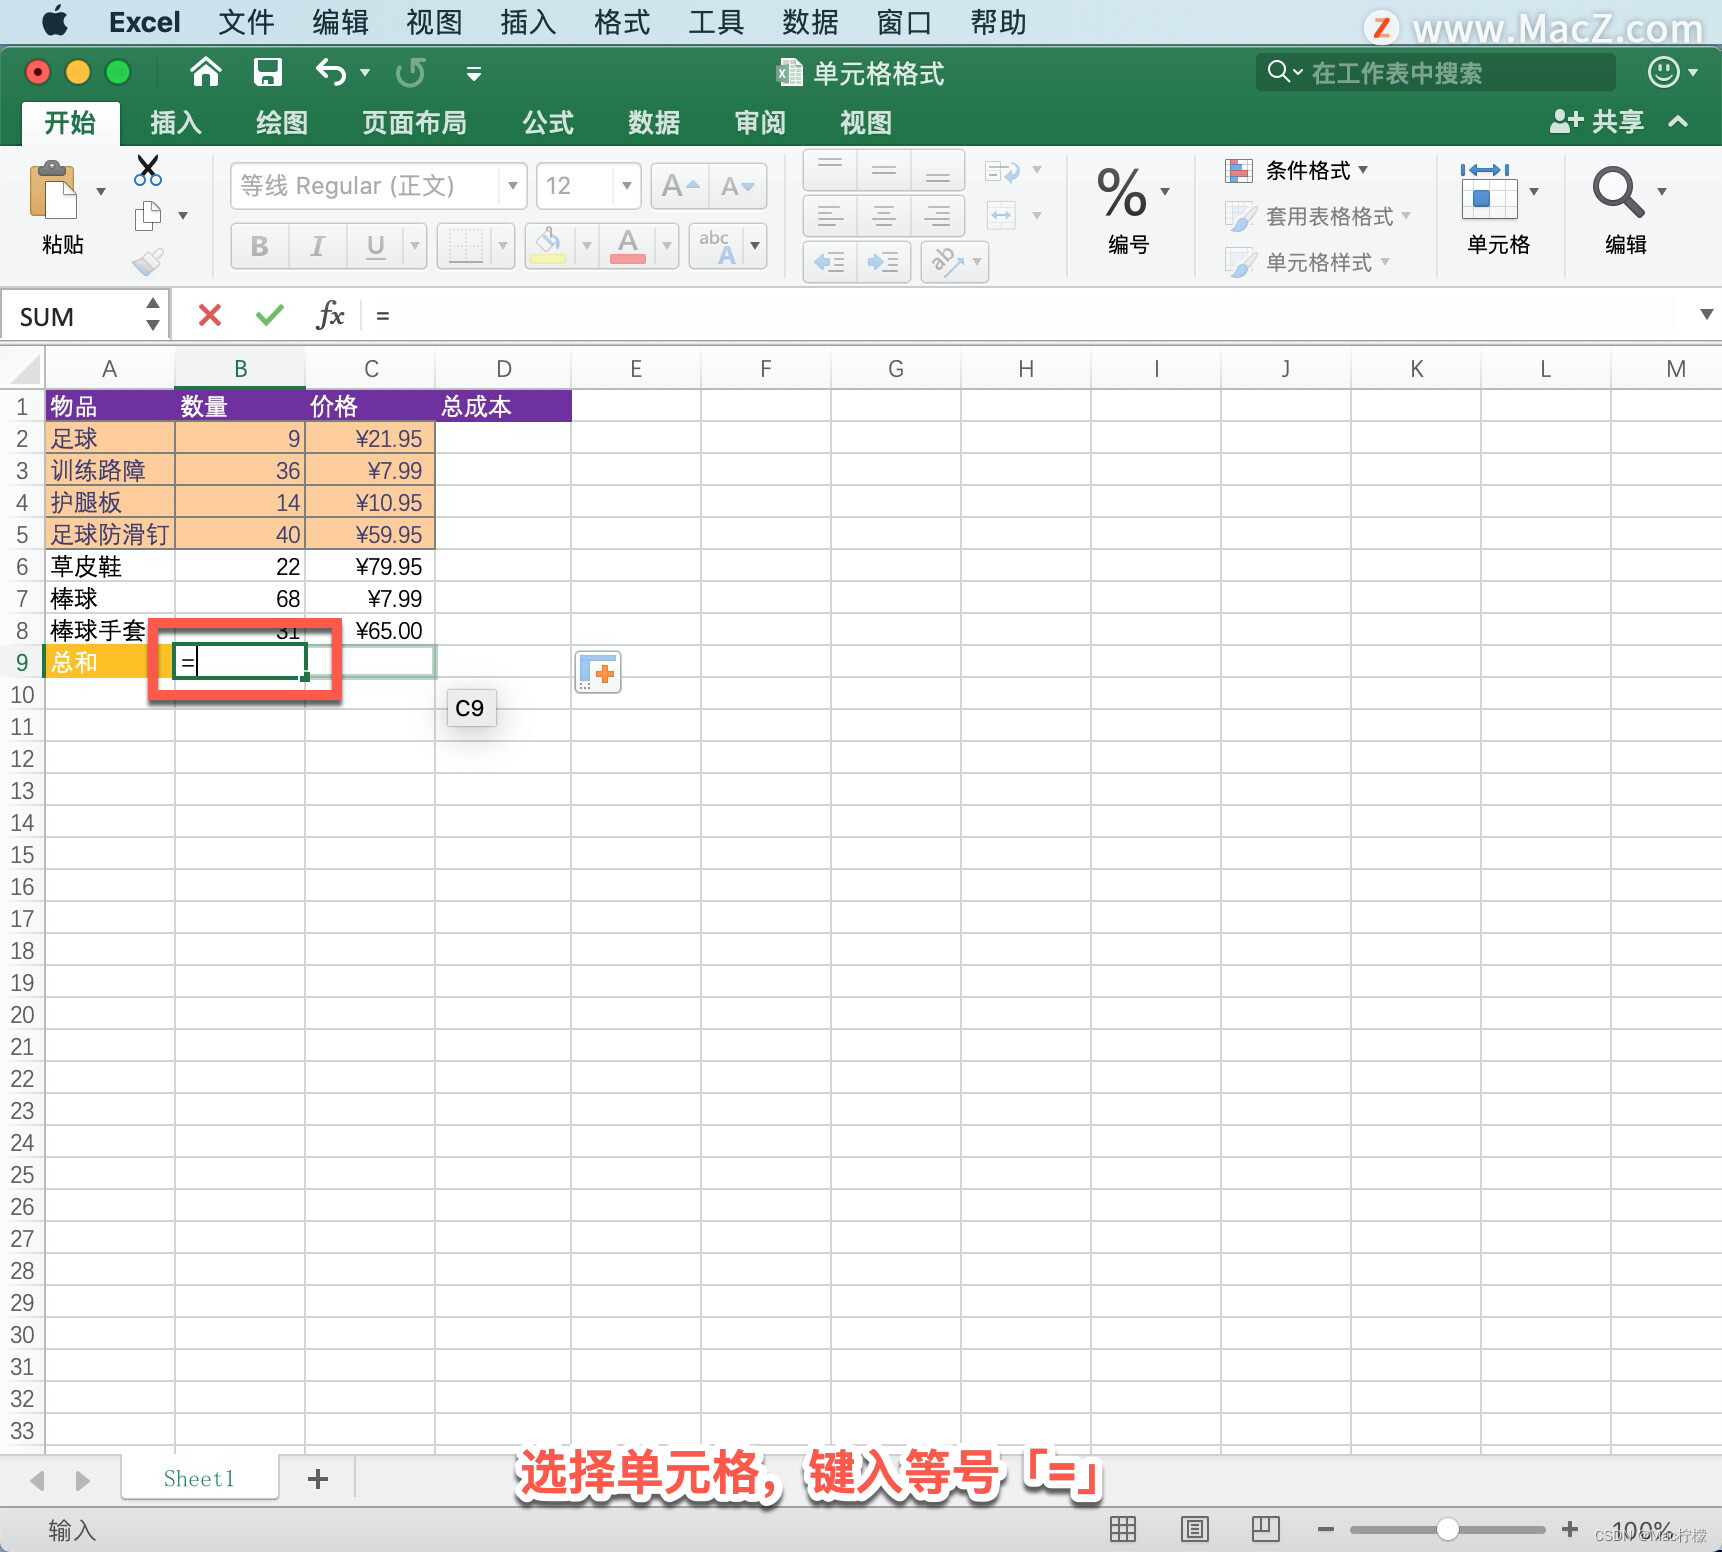Click the Share button
The image size is (1722, 1552).
tap(1597, 122)
